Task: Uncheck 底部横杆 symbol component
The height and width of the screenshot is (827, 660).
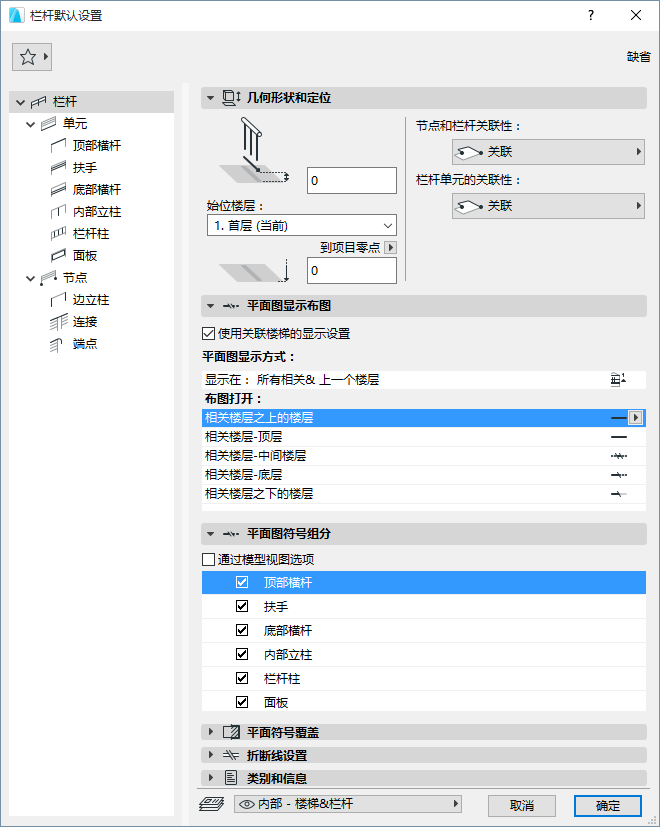Action: 242,630
